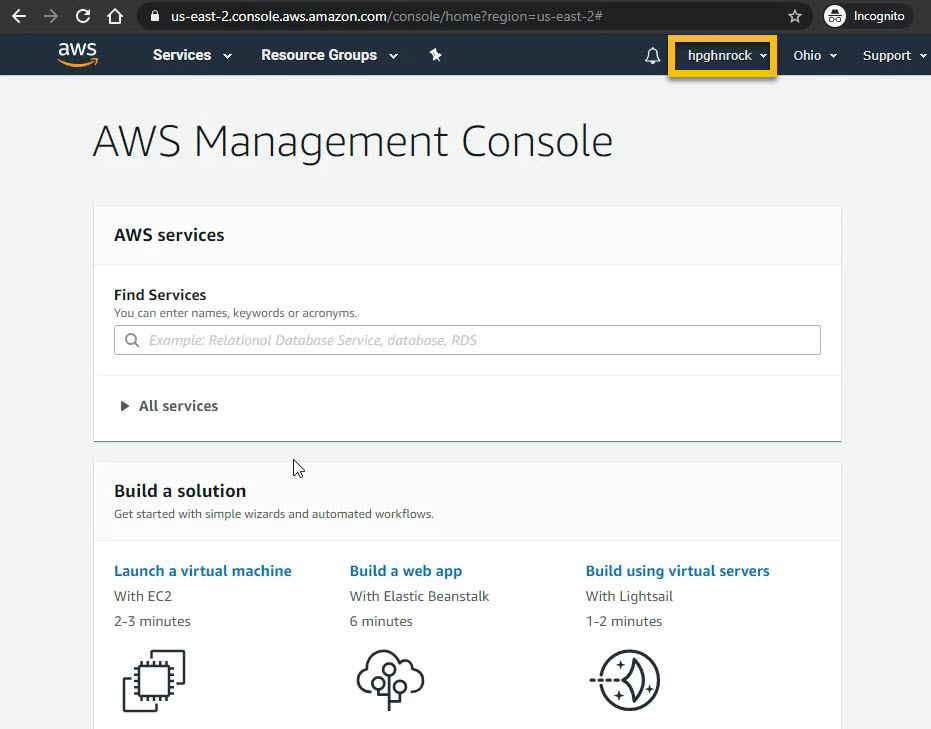
Task: Click the browser forward arrow
Action: (x=51, y=16)
